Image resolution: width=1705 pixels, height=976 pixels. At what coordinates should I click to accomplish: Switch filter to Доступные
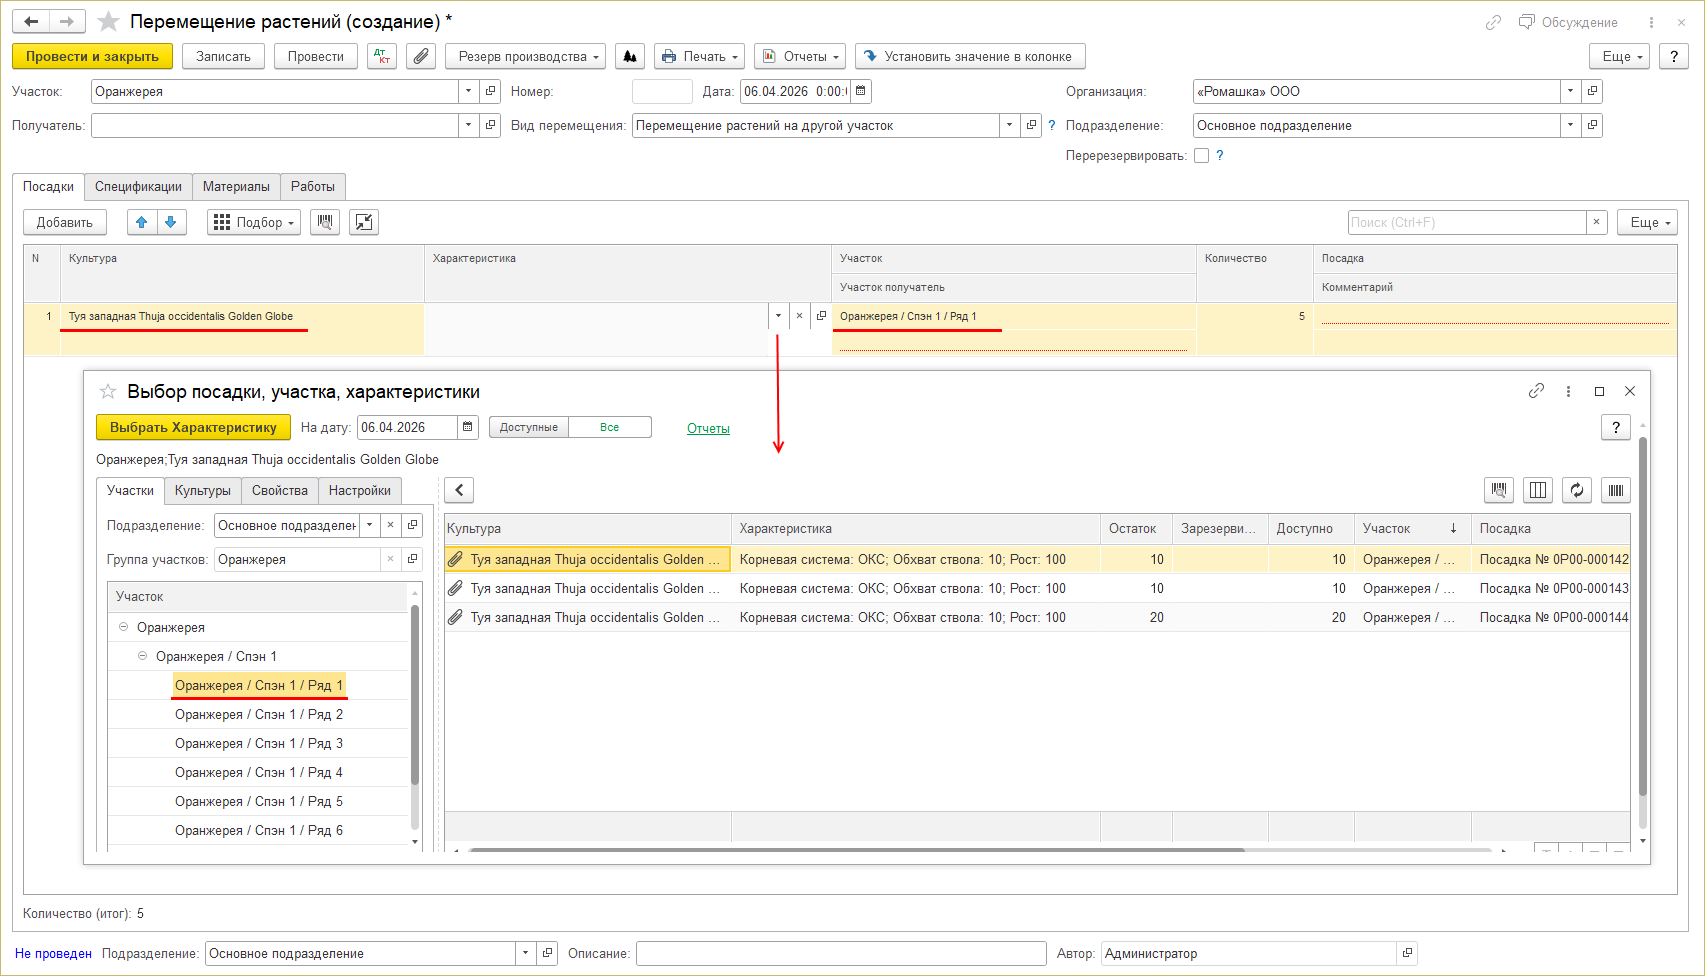pyautogui.click(x=529, y=427)
